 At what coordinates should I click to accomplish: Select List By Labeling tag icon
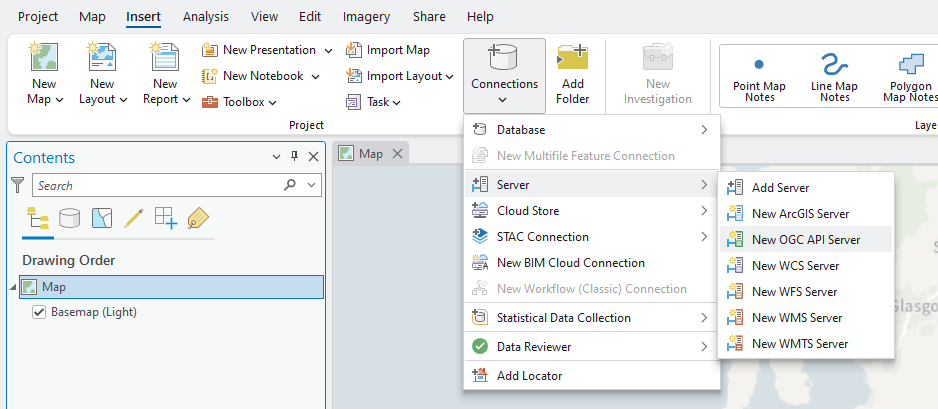point(197,218)
